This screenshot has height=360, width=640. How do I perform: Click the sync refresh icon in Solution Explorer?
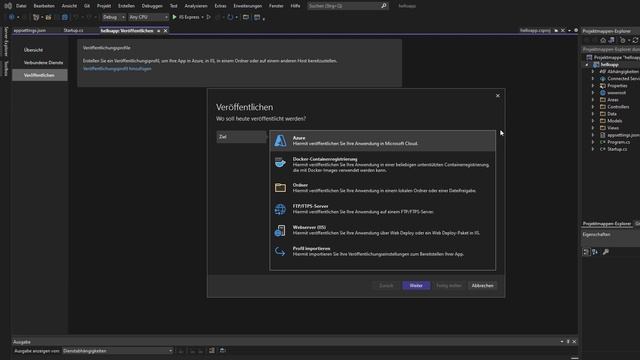pos(636,40)
